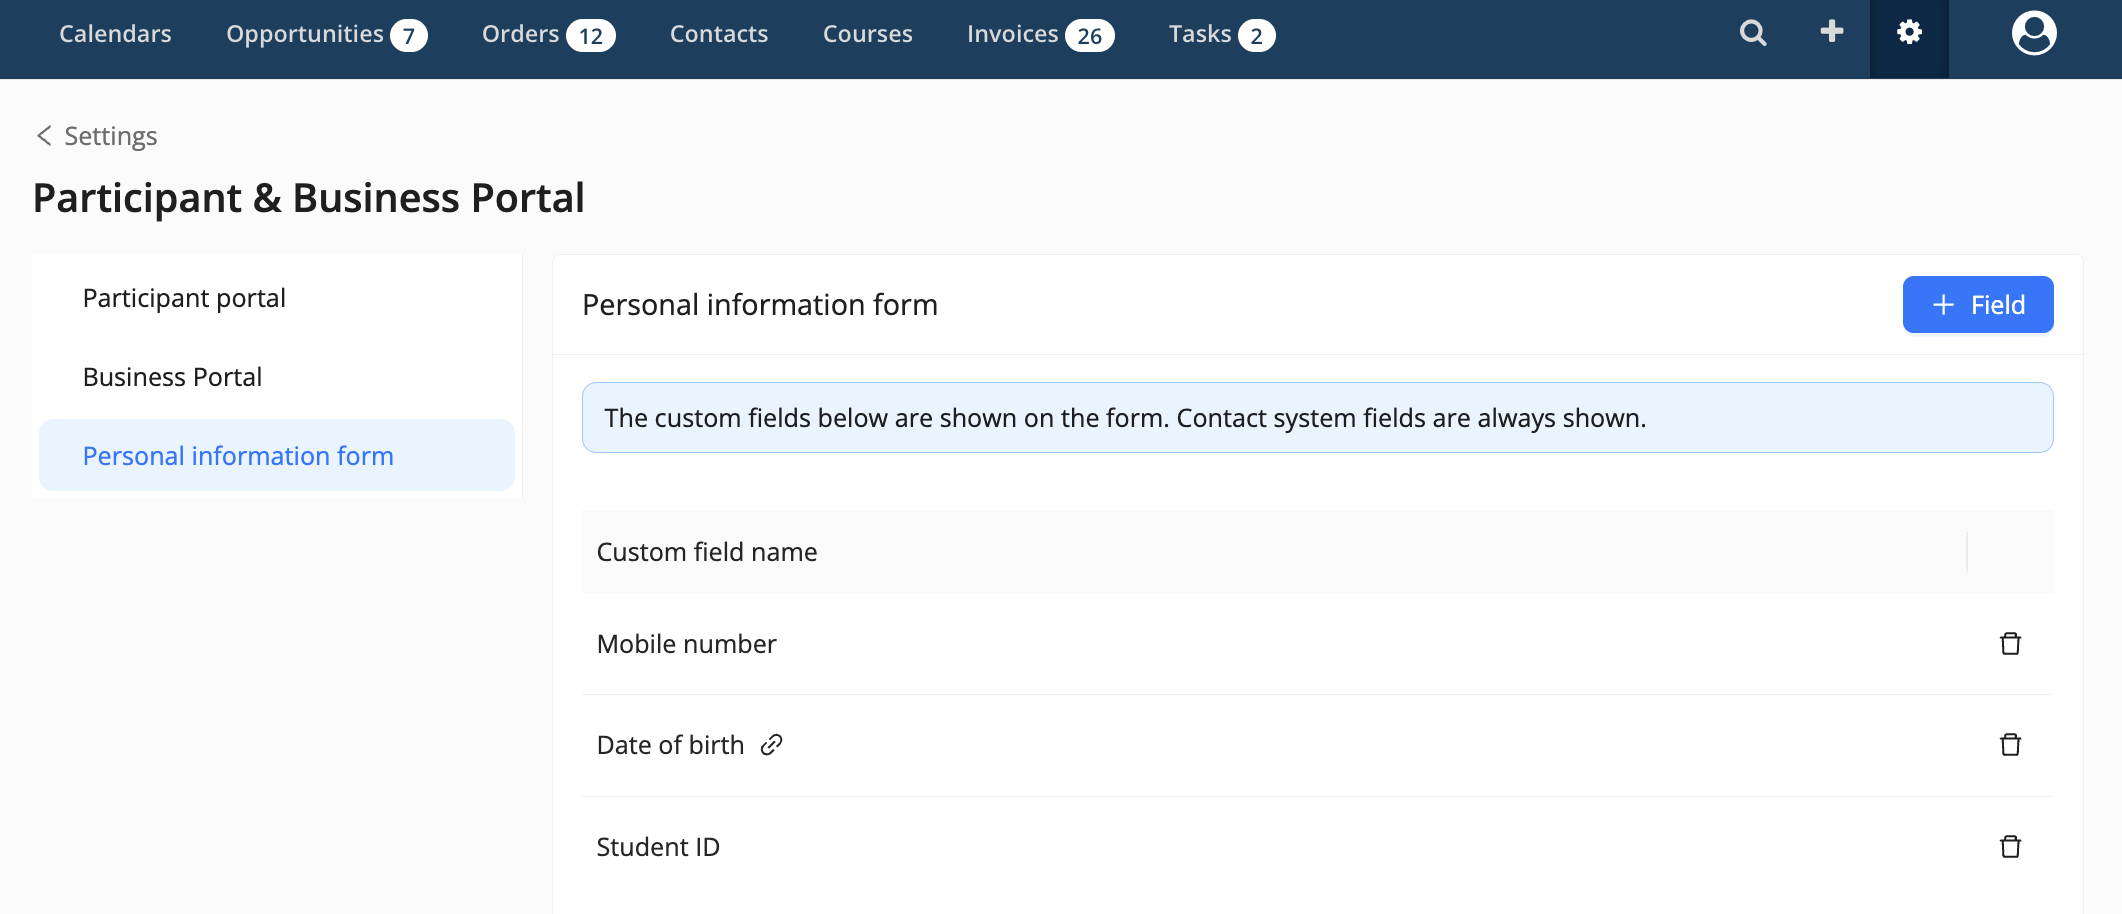Go back to Settings
Viewport: 2122px width, 914px height.
97,136
